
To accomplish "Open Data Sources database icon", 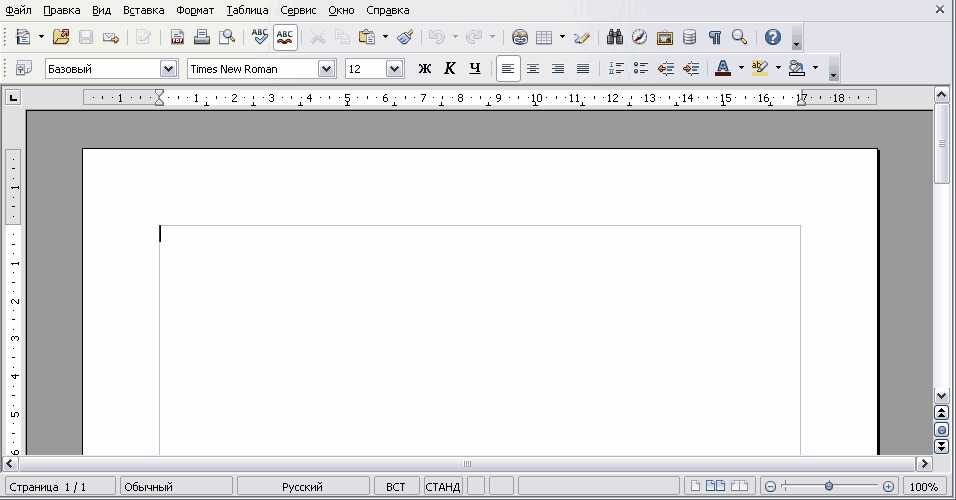I will point(689,38).
